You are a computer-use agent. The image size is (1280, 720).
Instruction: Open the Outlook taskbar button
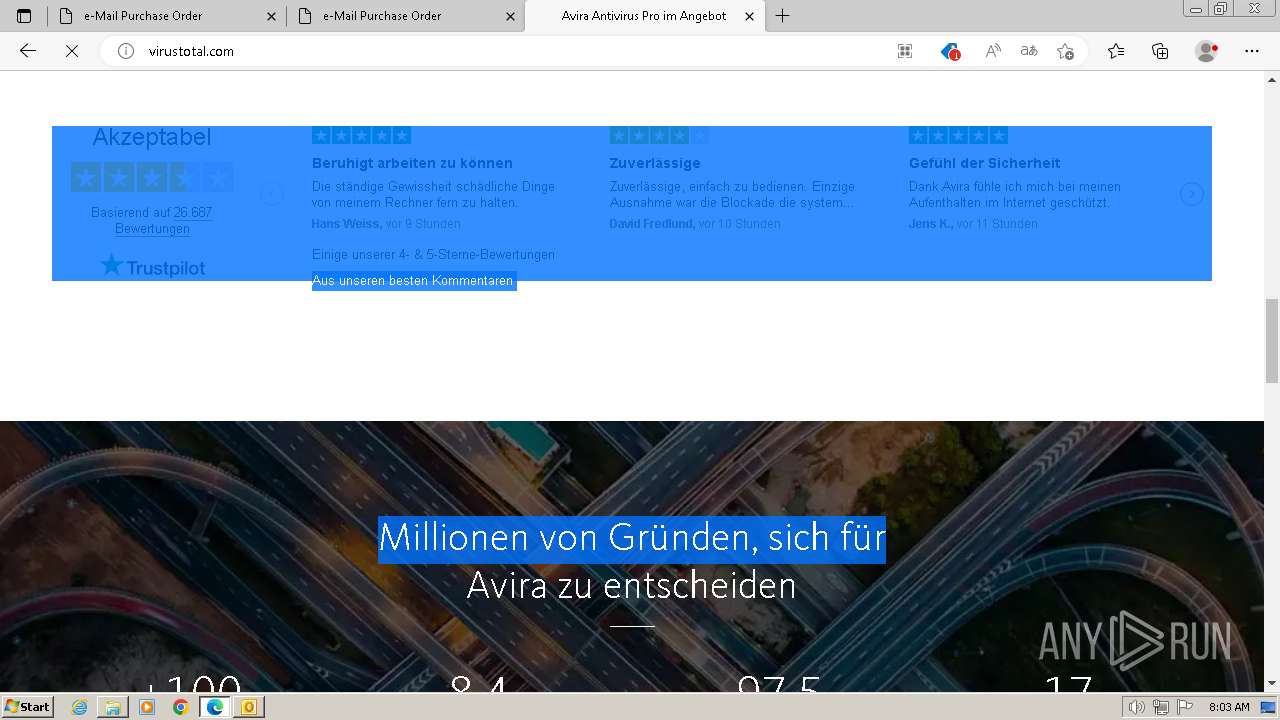tap(248, 707)
